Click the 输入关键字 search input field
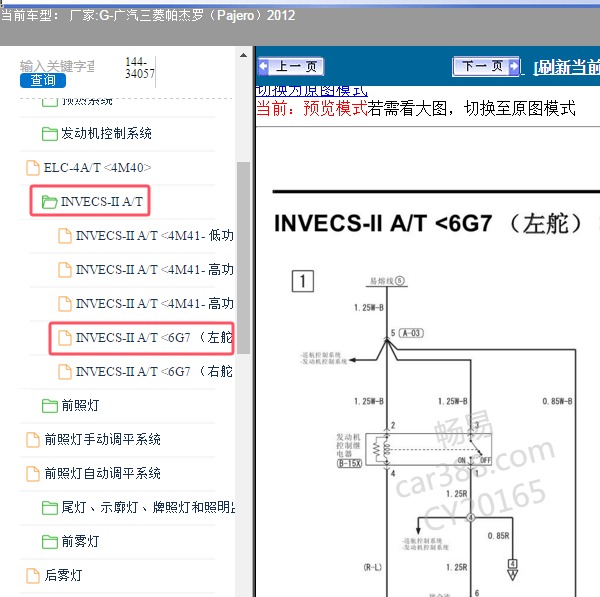Viewport: 600px width, 597px height. (x=57, y=66)
